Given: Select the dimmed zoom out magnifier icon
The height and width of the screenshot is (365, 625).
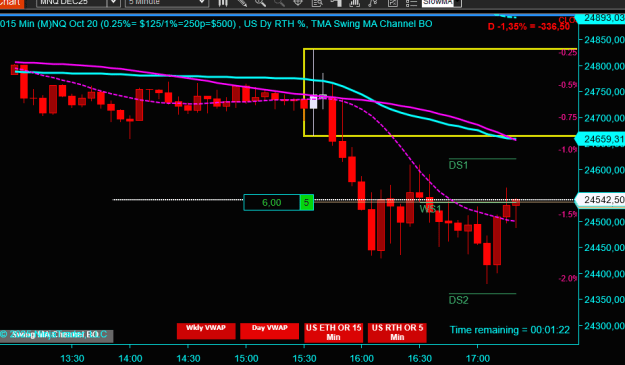Looking at the screenshot, I should point(279,3).
